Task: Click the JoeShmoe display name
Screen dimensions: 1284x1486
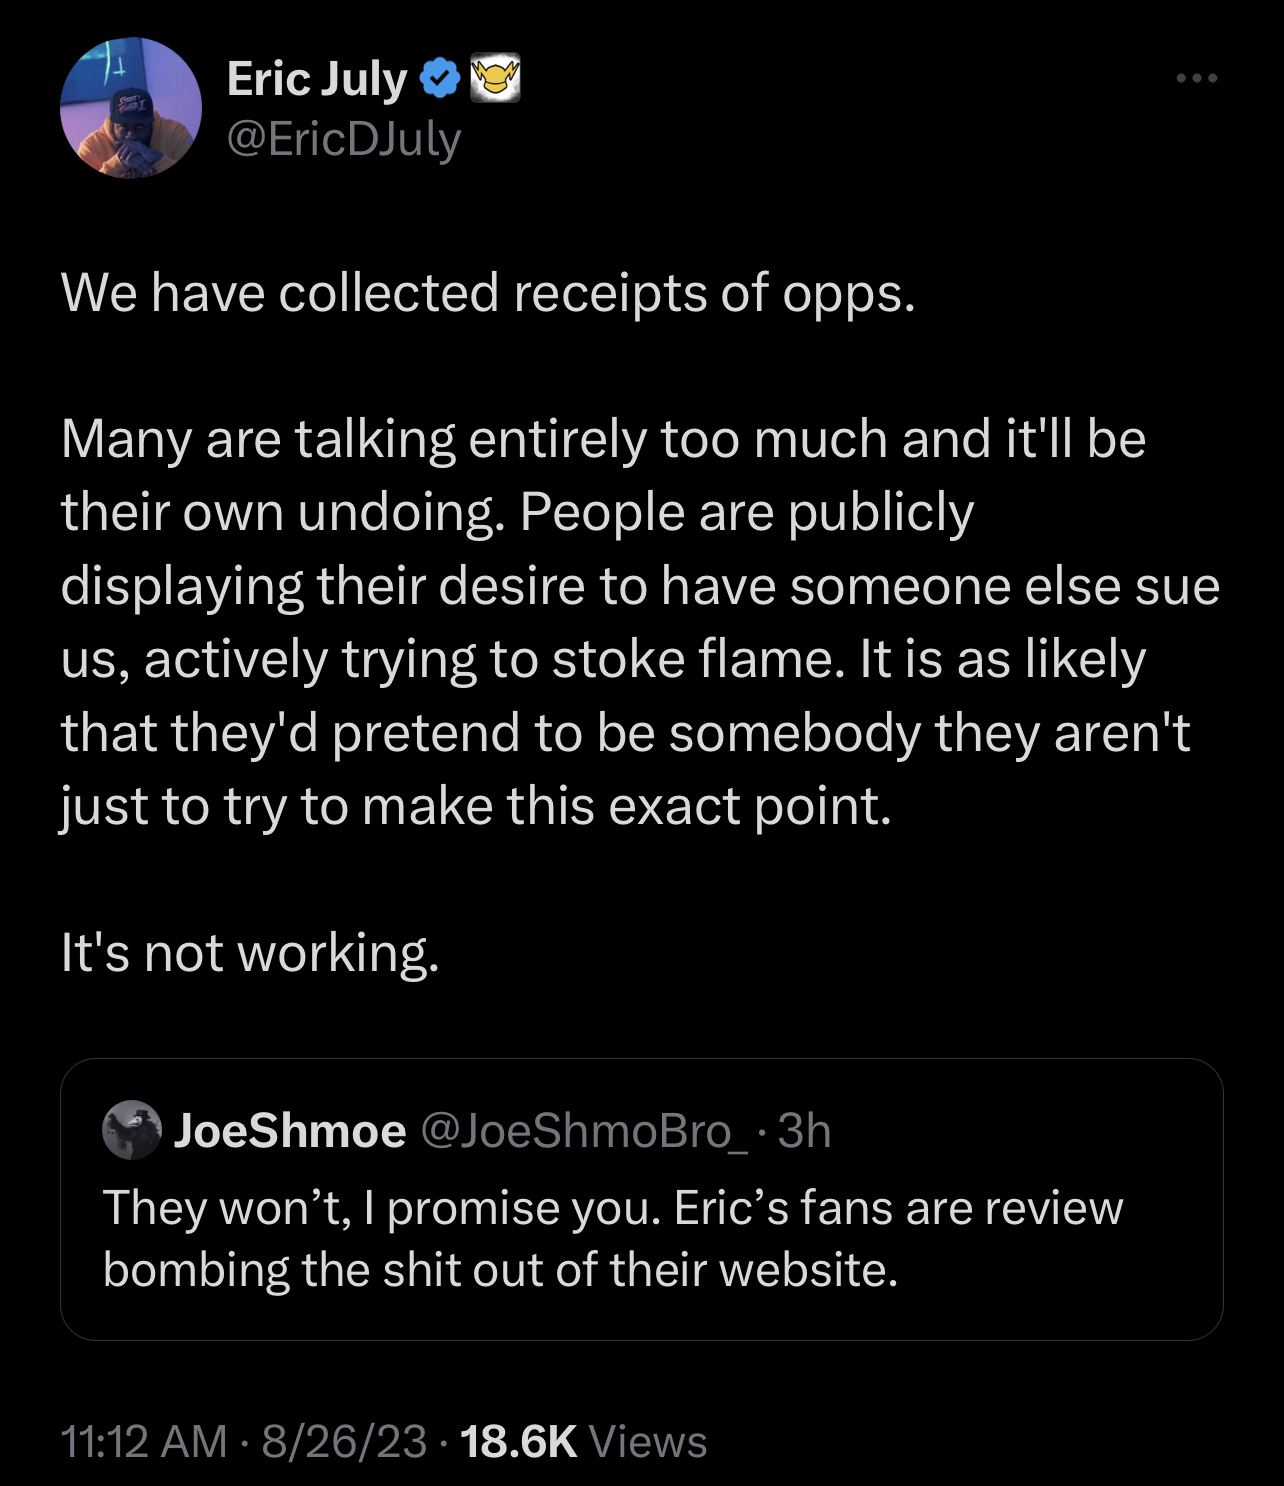Action: 290,1131
